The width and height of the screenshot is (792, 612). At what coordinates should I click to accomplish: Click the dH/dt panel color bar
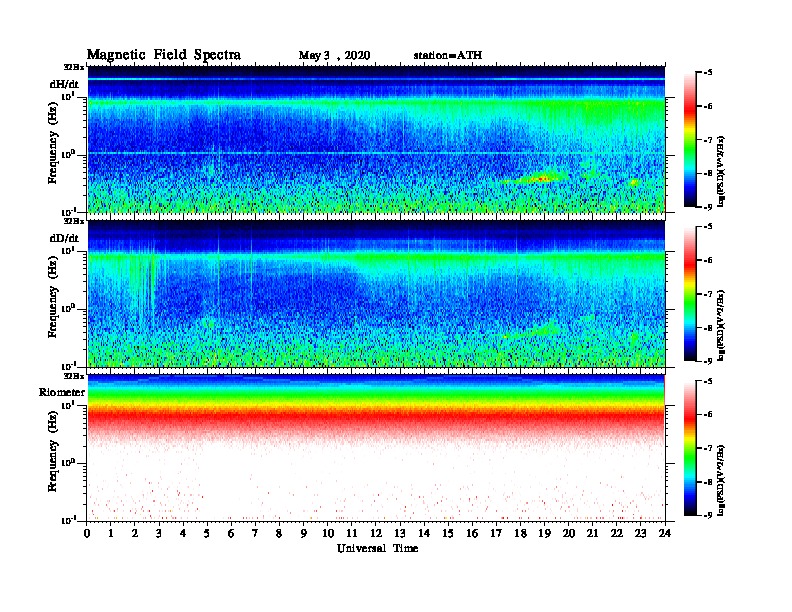click(x=690, y=140)
